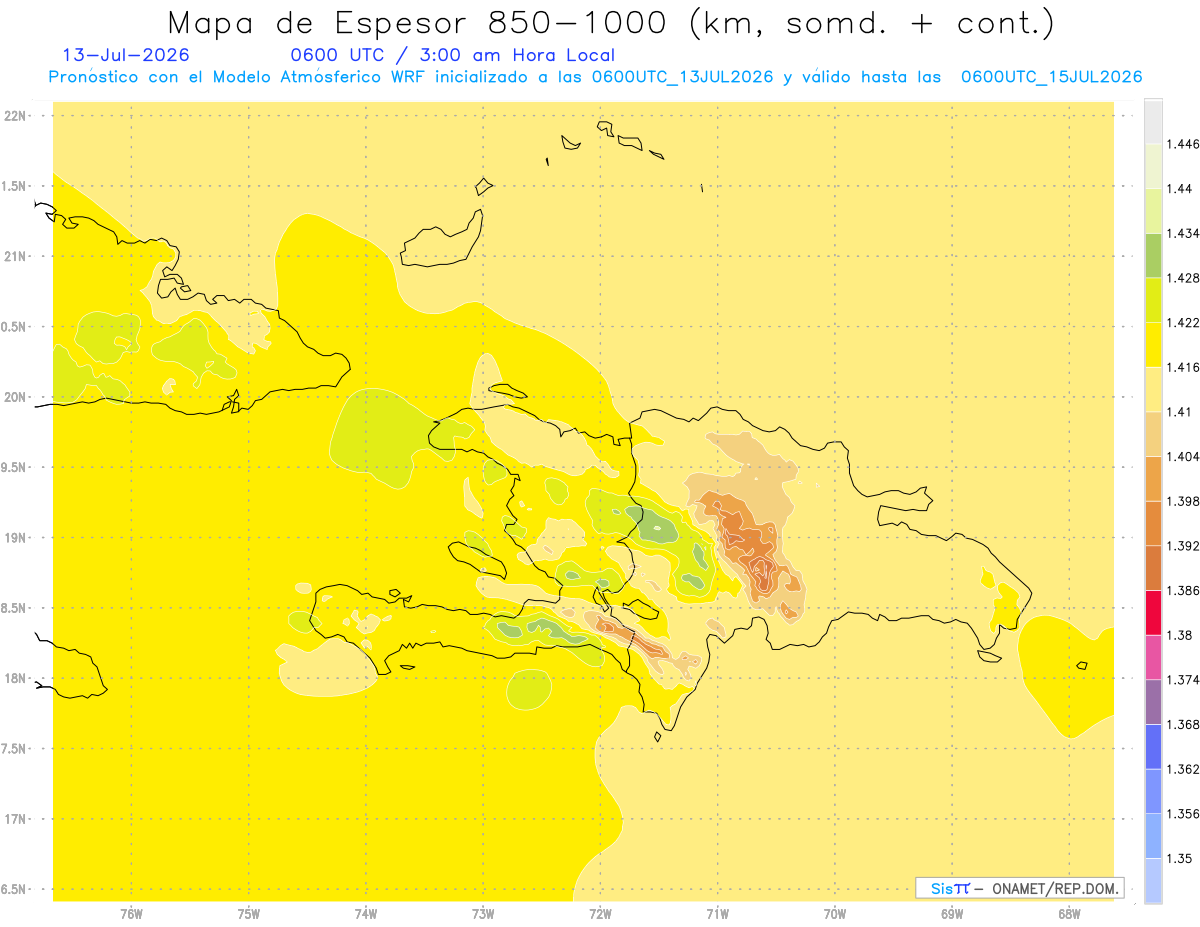Click the red color band between 1.38 and 1.386

[x=1153, y=612]
